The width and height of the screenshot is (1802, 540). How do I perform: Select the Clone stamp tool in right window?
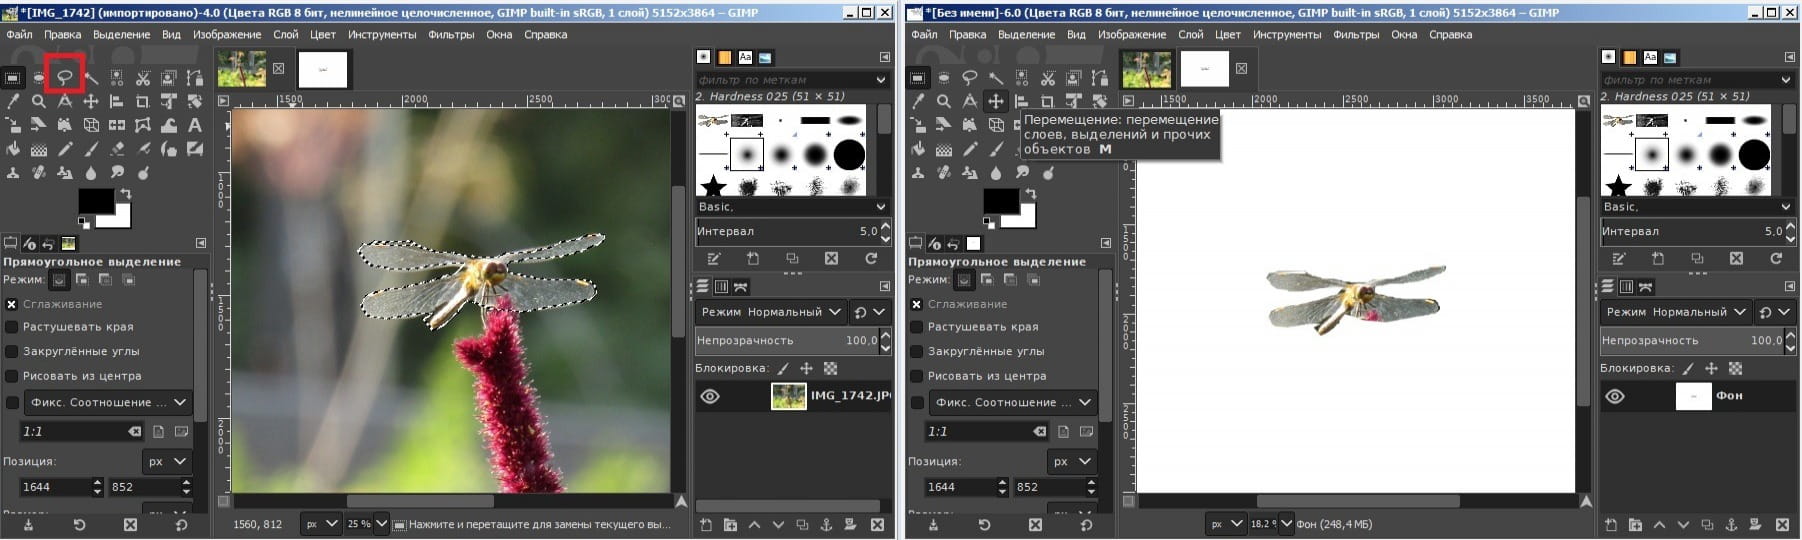917,173
